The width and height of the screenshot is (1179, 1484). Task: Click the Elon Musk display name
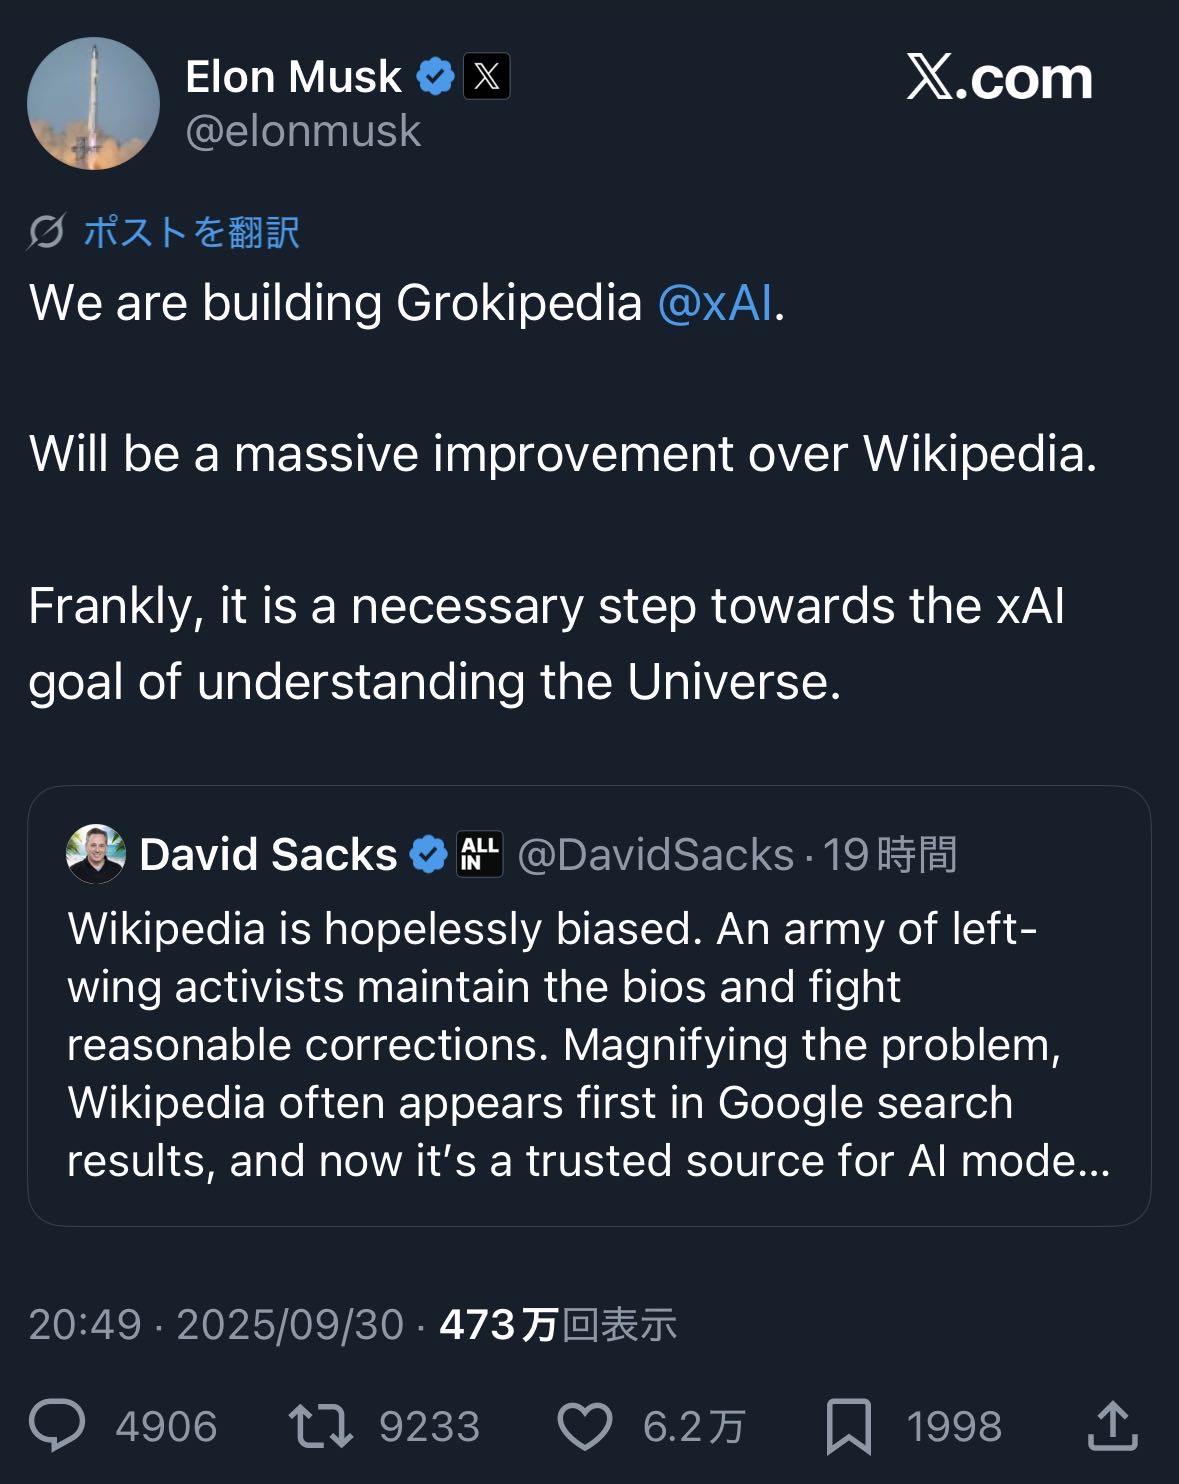293,77
